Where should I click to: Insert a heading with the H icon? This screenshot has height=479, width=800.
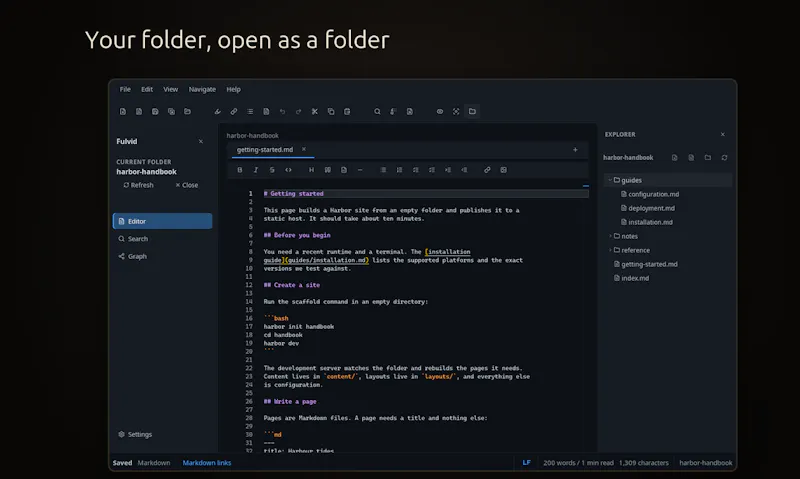311,170
